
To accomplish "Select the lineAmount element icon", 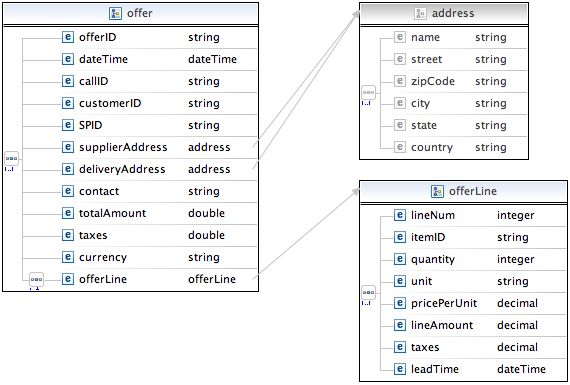I will [x=400, y=325].
